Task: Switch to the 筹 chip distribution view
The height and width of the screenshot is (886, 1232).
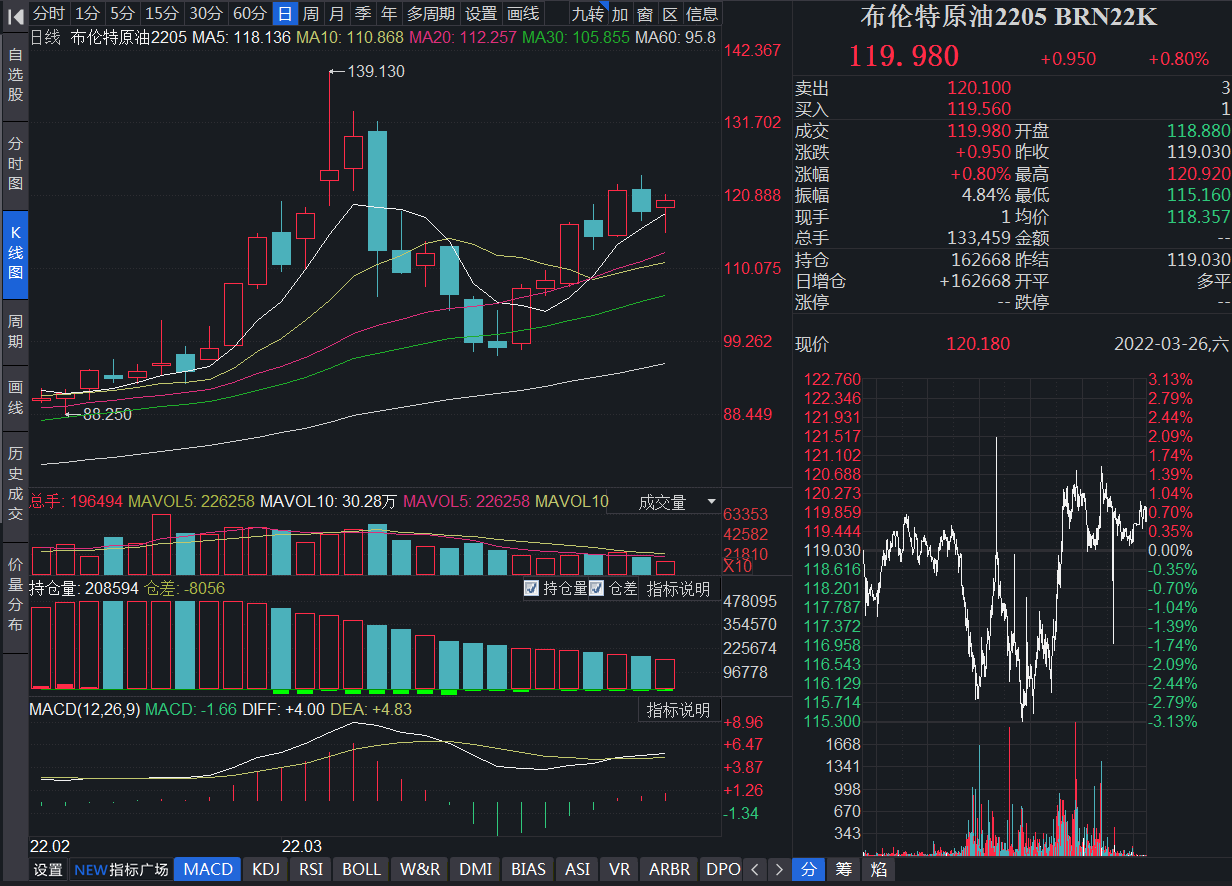Action: click(x=843, y=869)
